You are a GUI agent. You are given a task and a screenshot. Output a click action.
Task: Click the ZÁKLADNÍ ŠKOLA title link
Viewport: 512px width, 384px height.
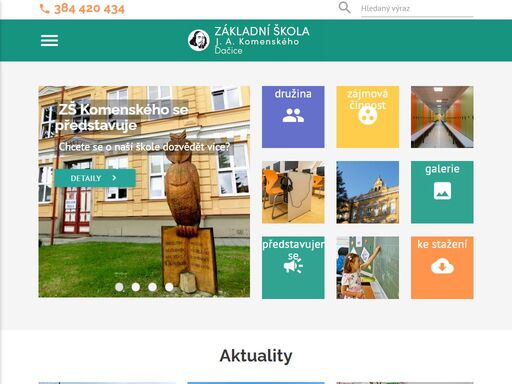click(x=262, y=31)
